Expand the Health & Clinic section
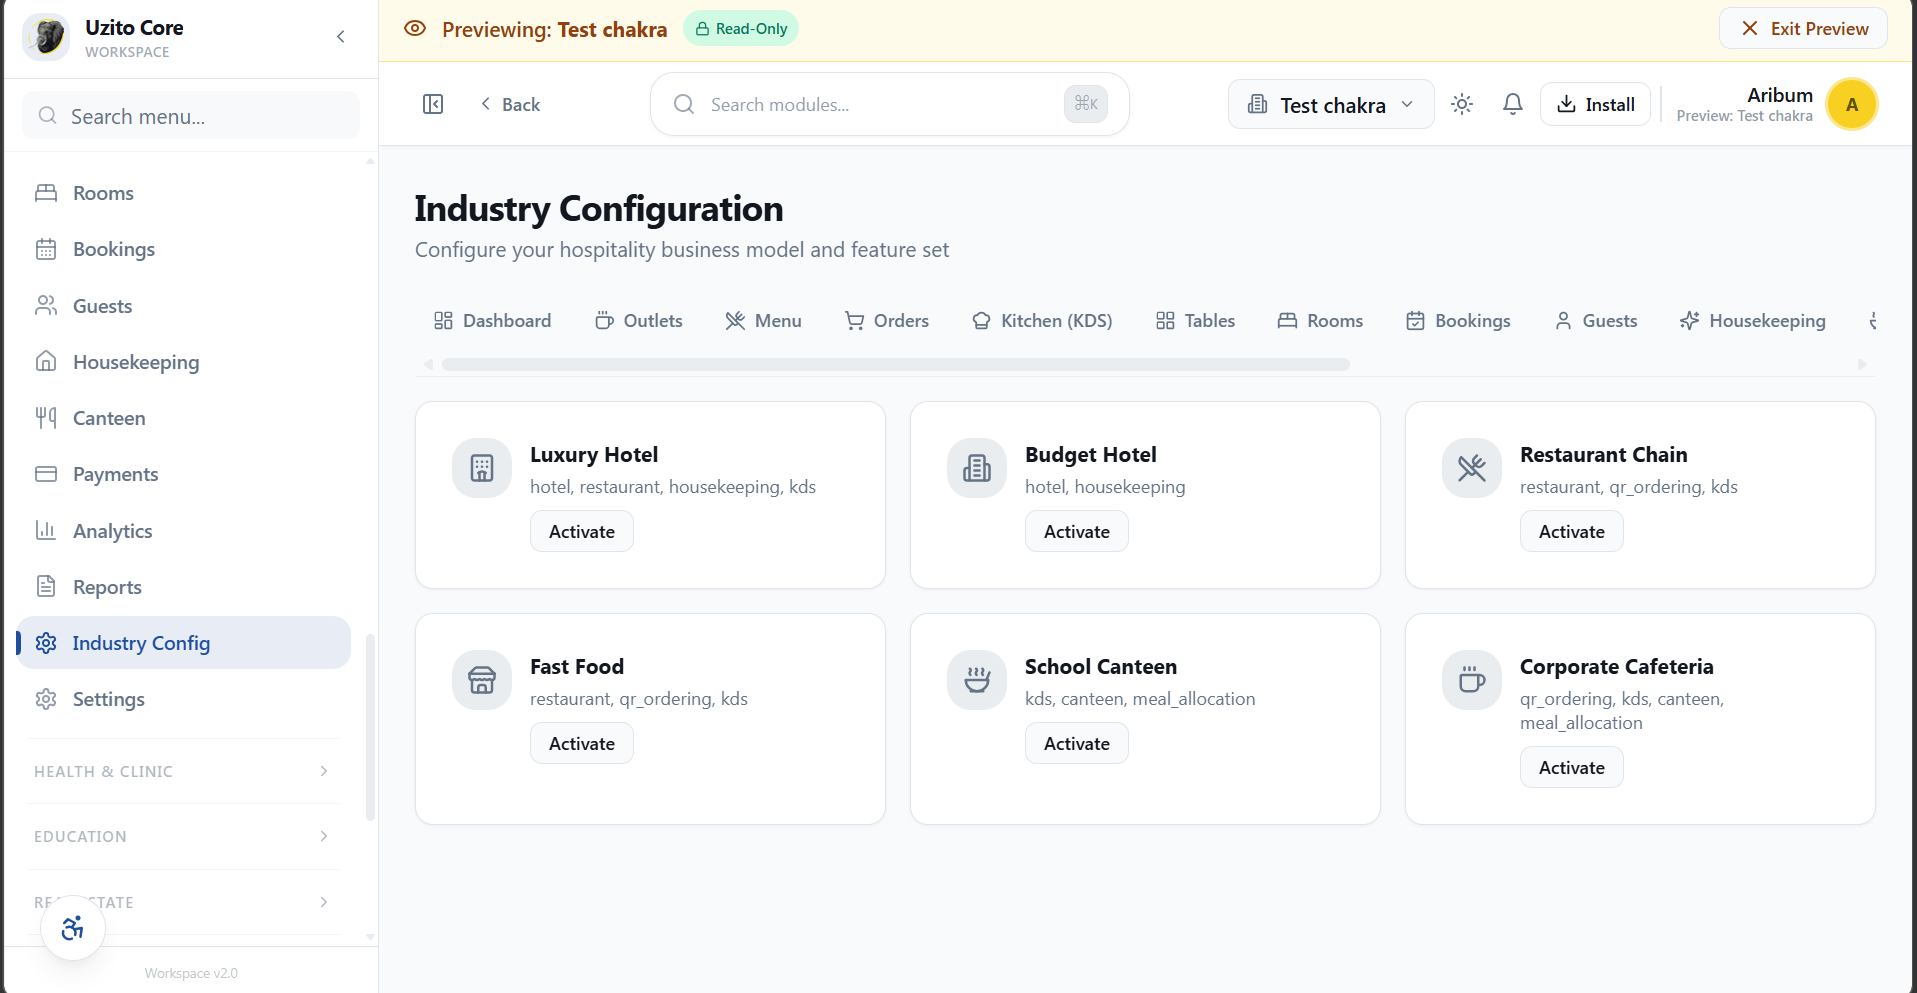This screenshot has height=993, width=1917. [181, 771]
